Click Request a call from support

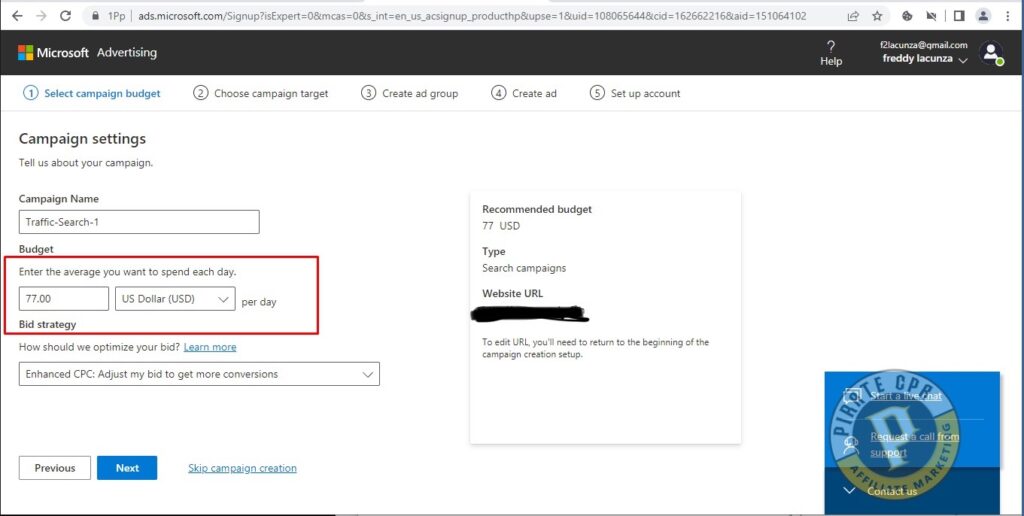(x=914, y=444)
